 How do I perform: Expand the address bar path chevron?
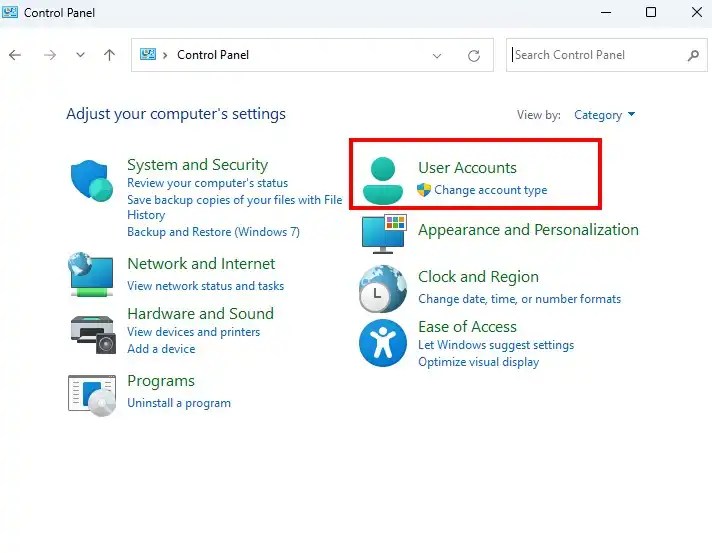point(165,55)
